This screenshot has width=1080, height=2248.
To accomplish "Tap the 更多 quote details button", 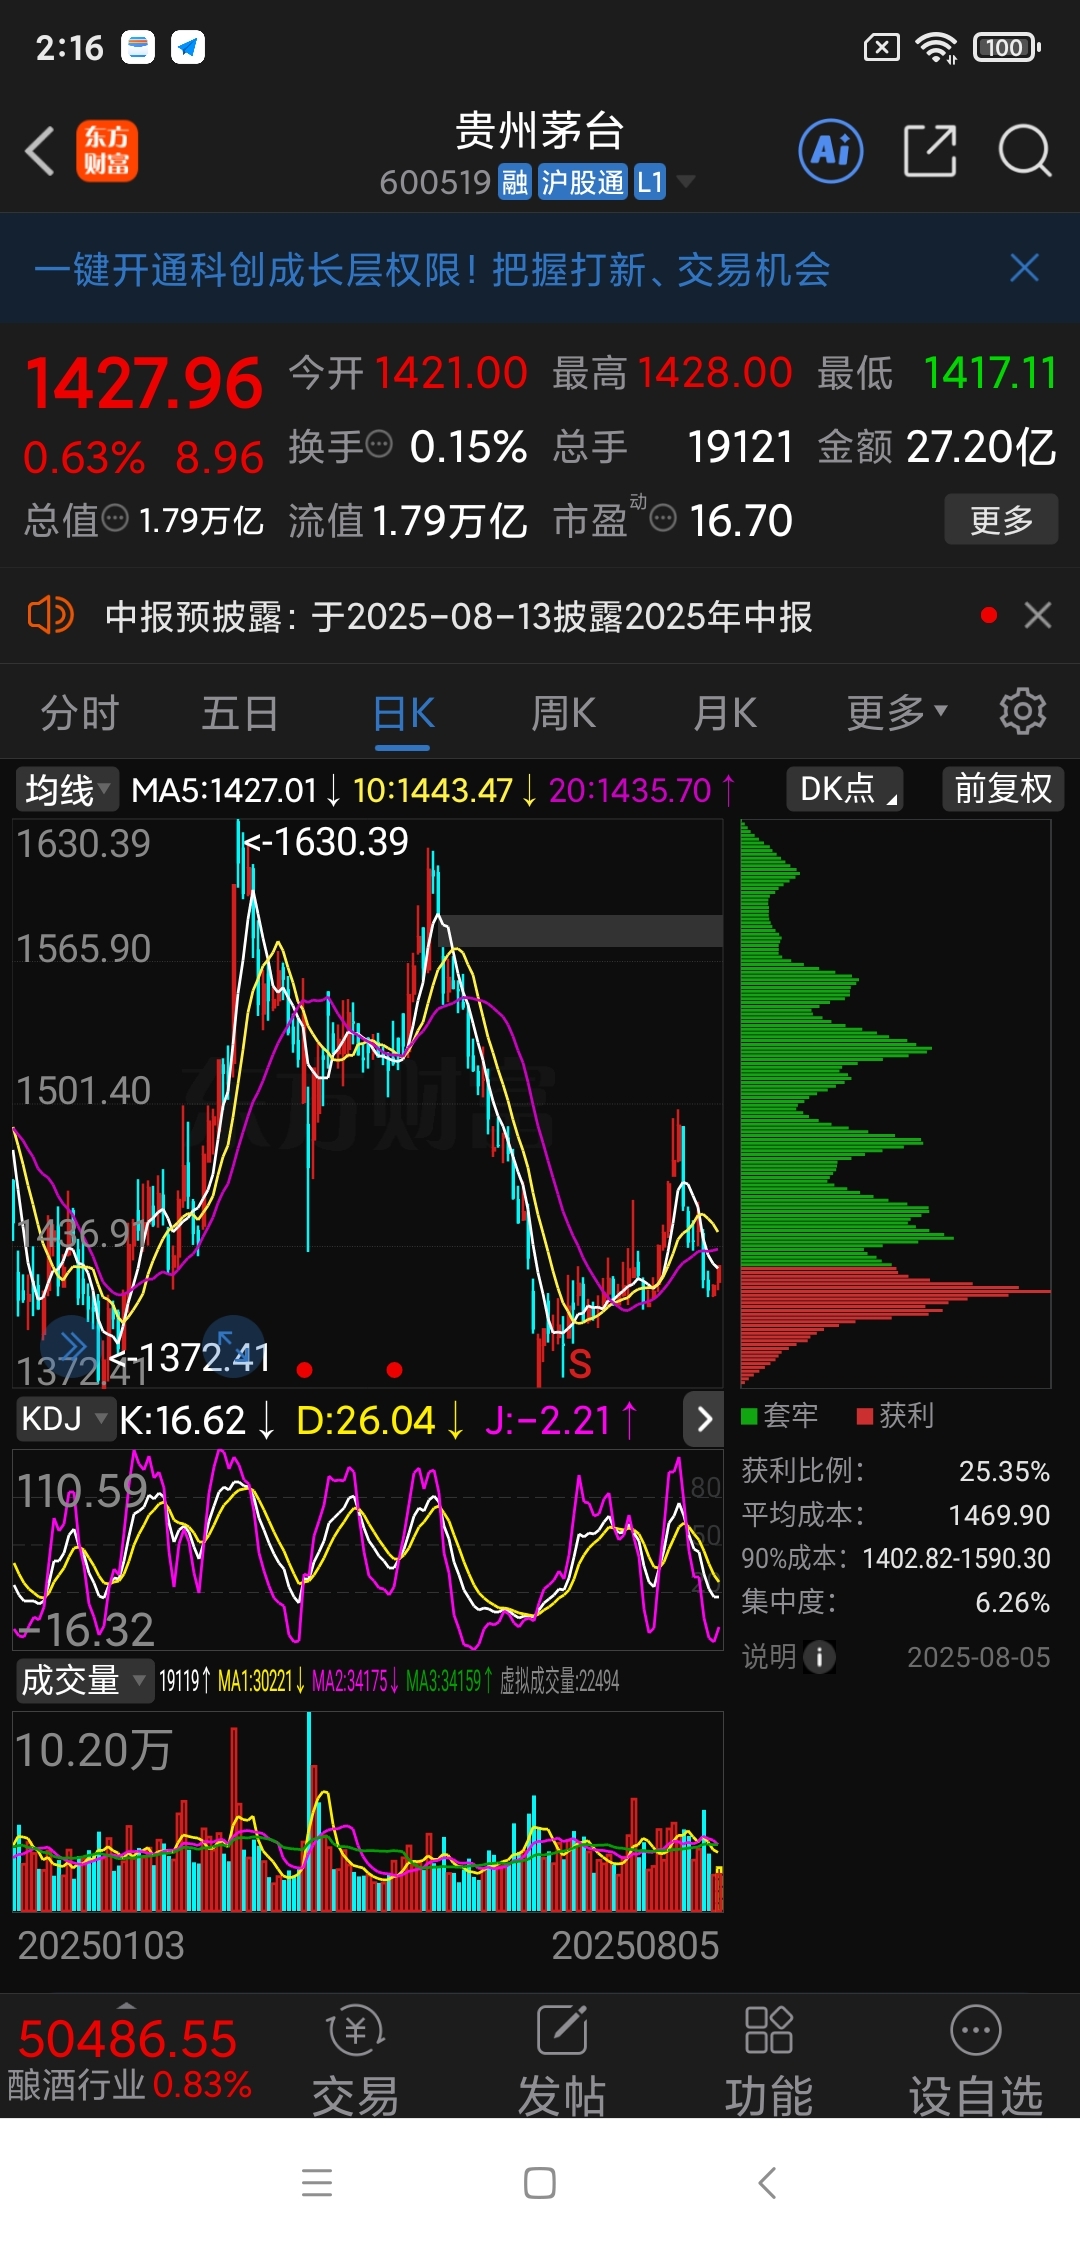I will (1001, 519).
